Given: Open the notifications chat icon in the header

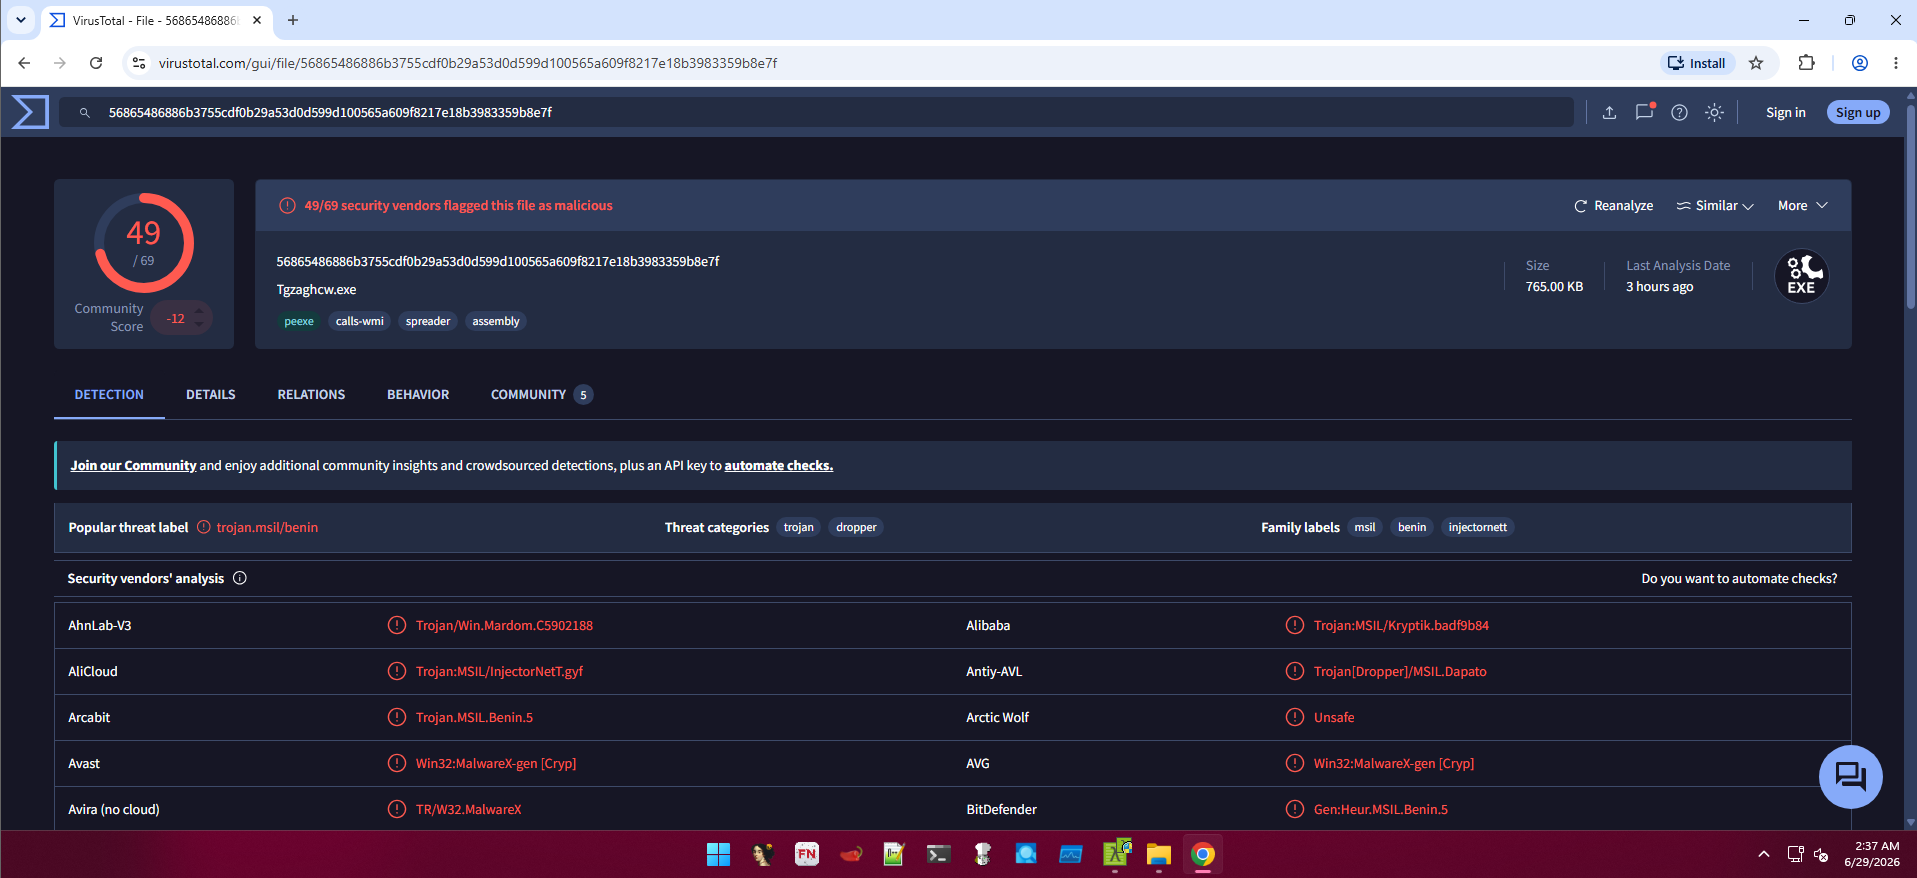Looking at the screenshot, I should 1644,113.
